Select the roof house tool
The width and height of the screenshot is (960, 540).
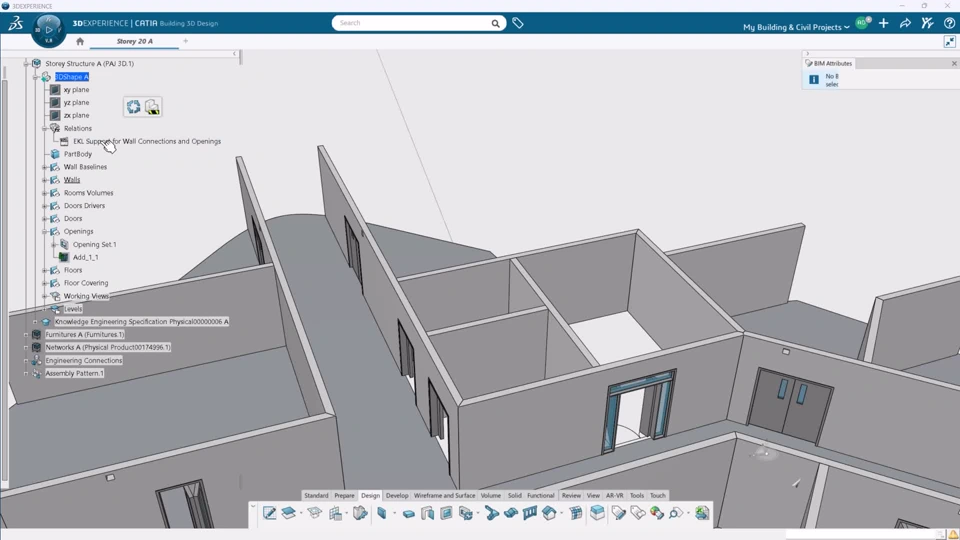point(549,513)
